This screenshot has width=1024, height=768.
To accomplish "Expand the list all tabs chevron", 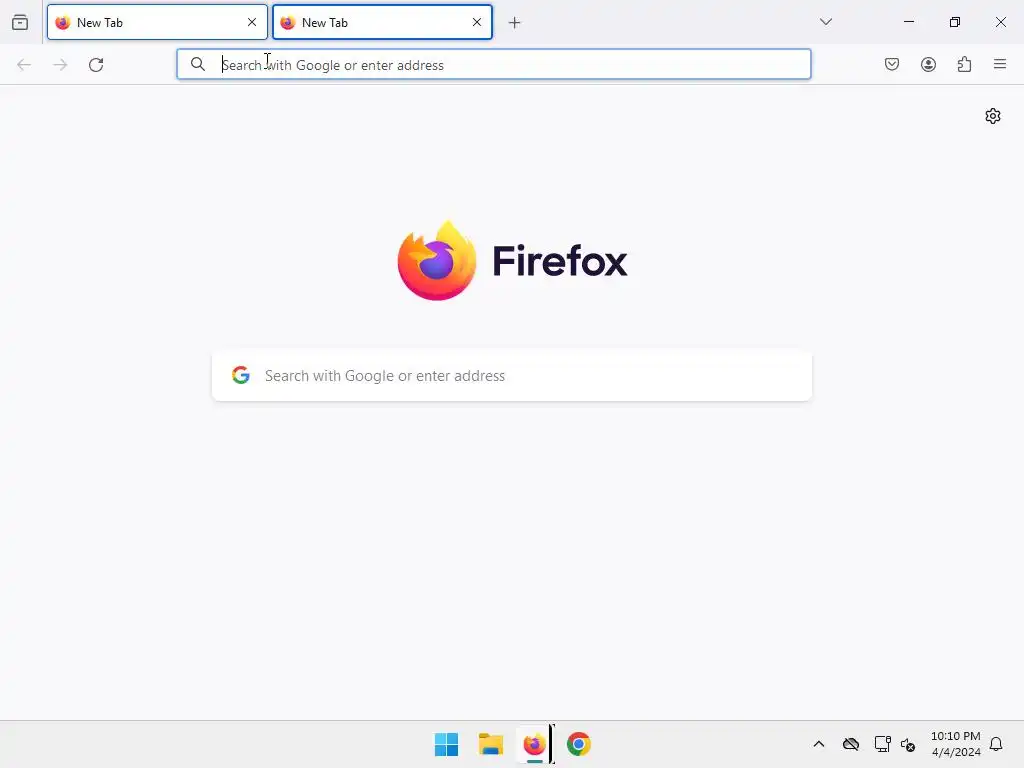I will click(x=826, y=22).
